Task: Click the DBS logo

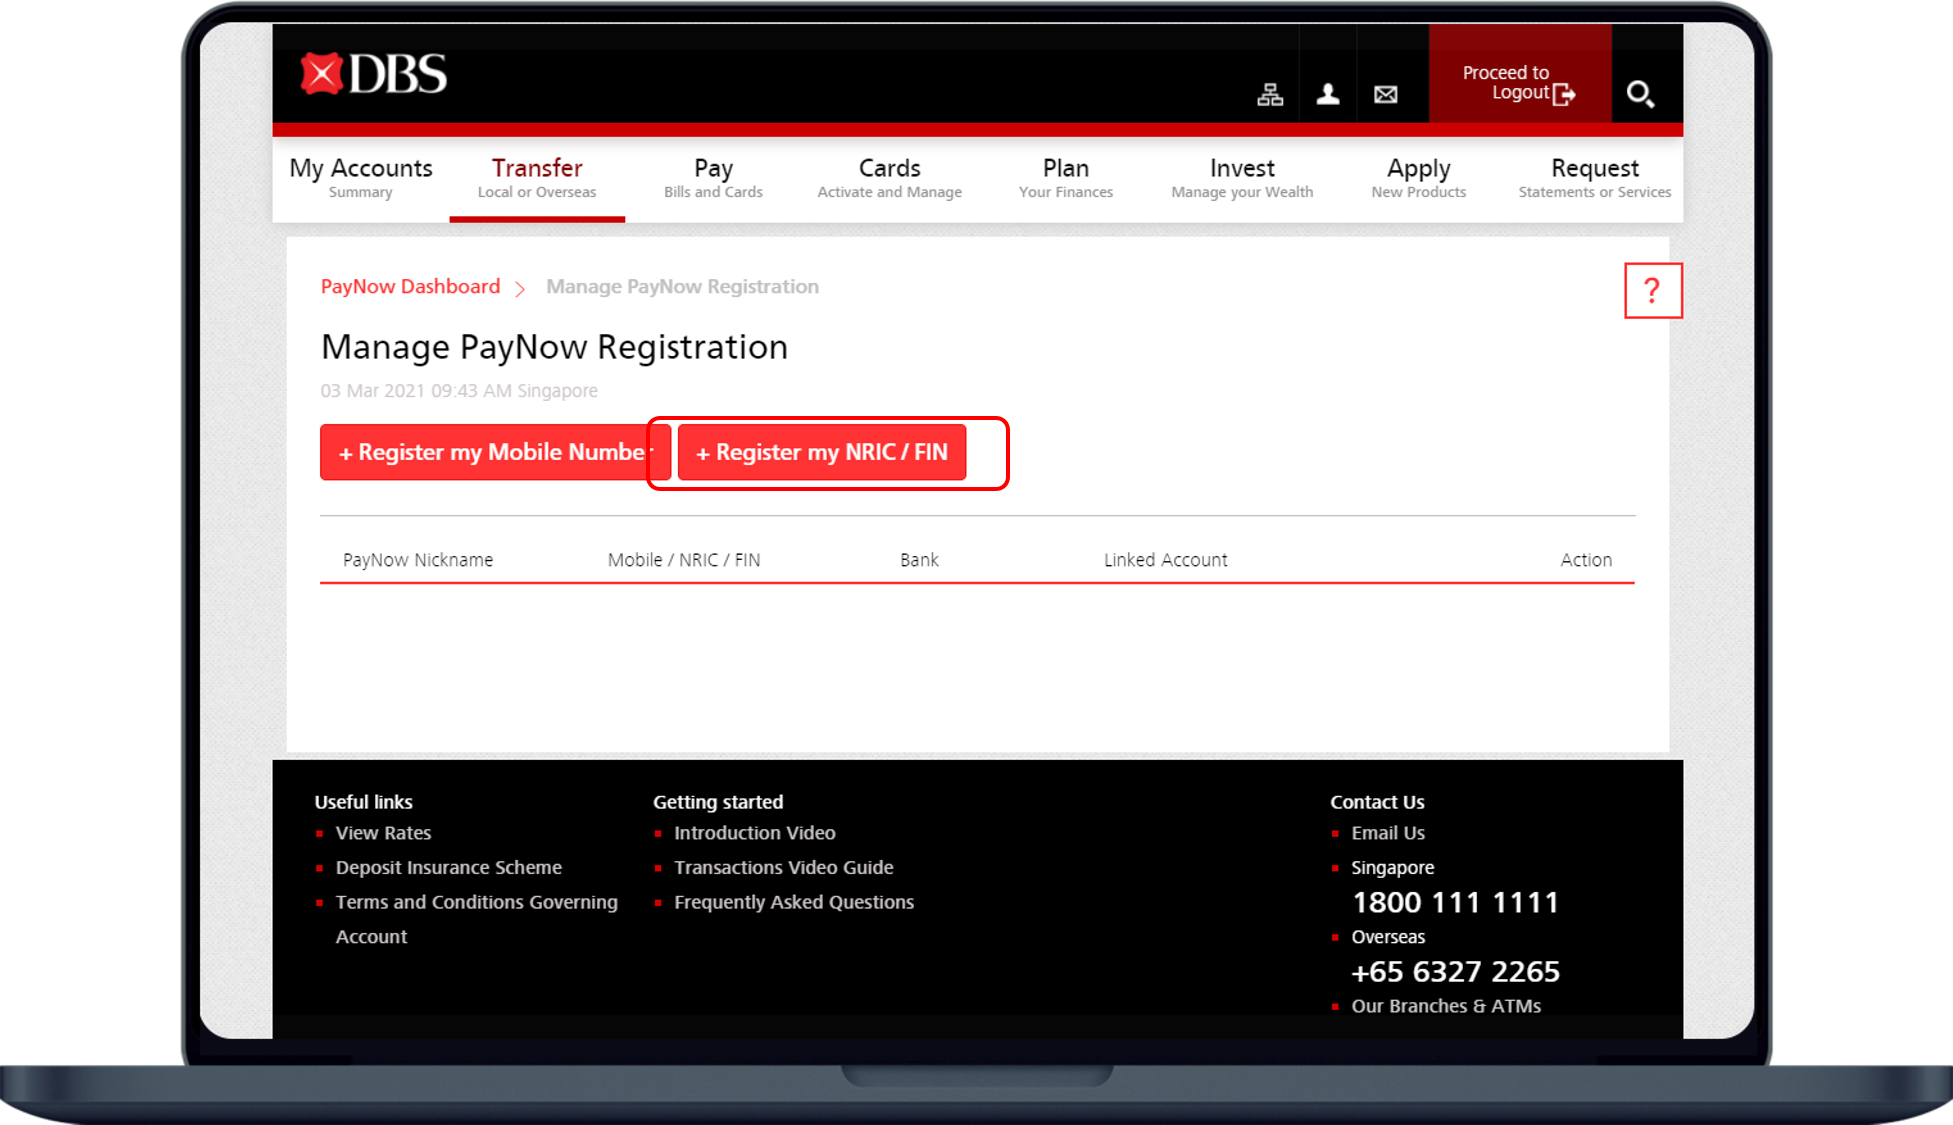Action: click(x=373, y=74)
